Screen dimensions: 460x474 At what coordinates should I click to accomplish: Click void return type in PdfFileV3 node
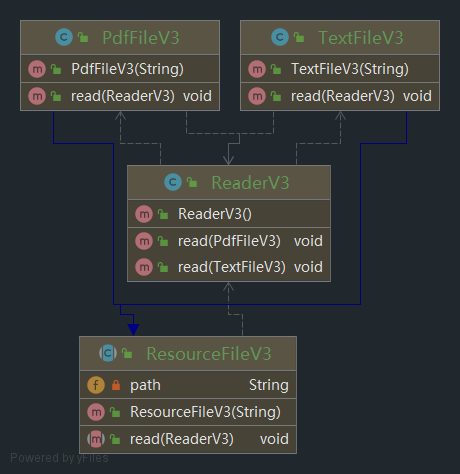coord(197,96)
